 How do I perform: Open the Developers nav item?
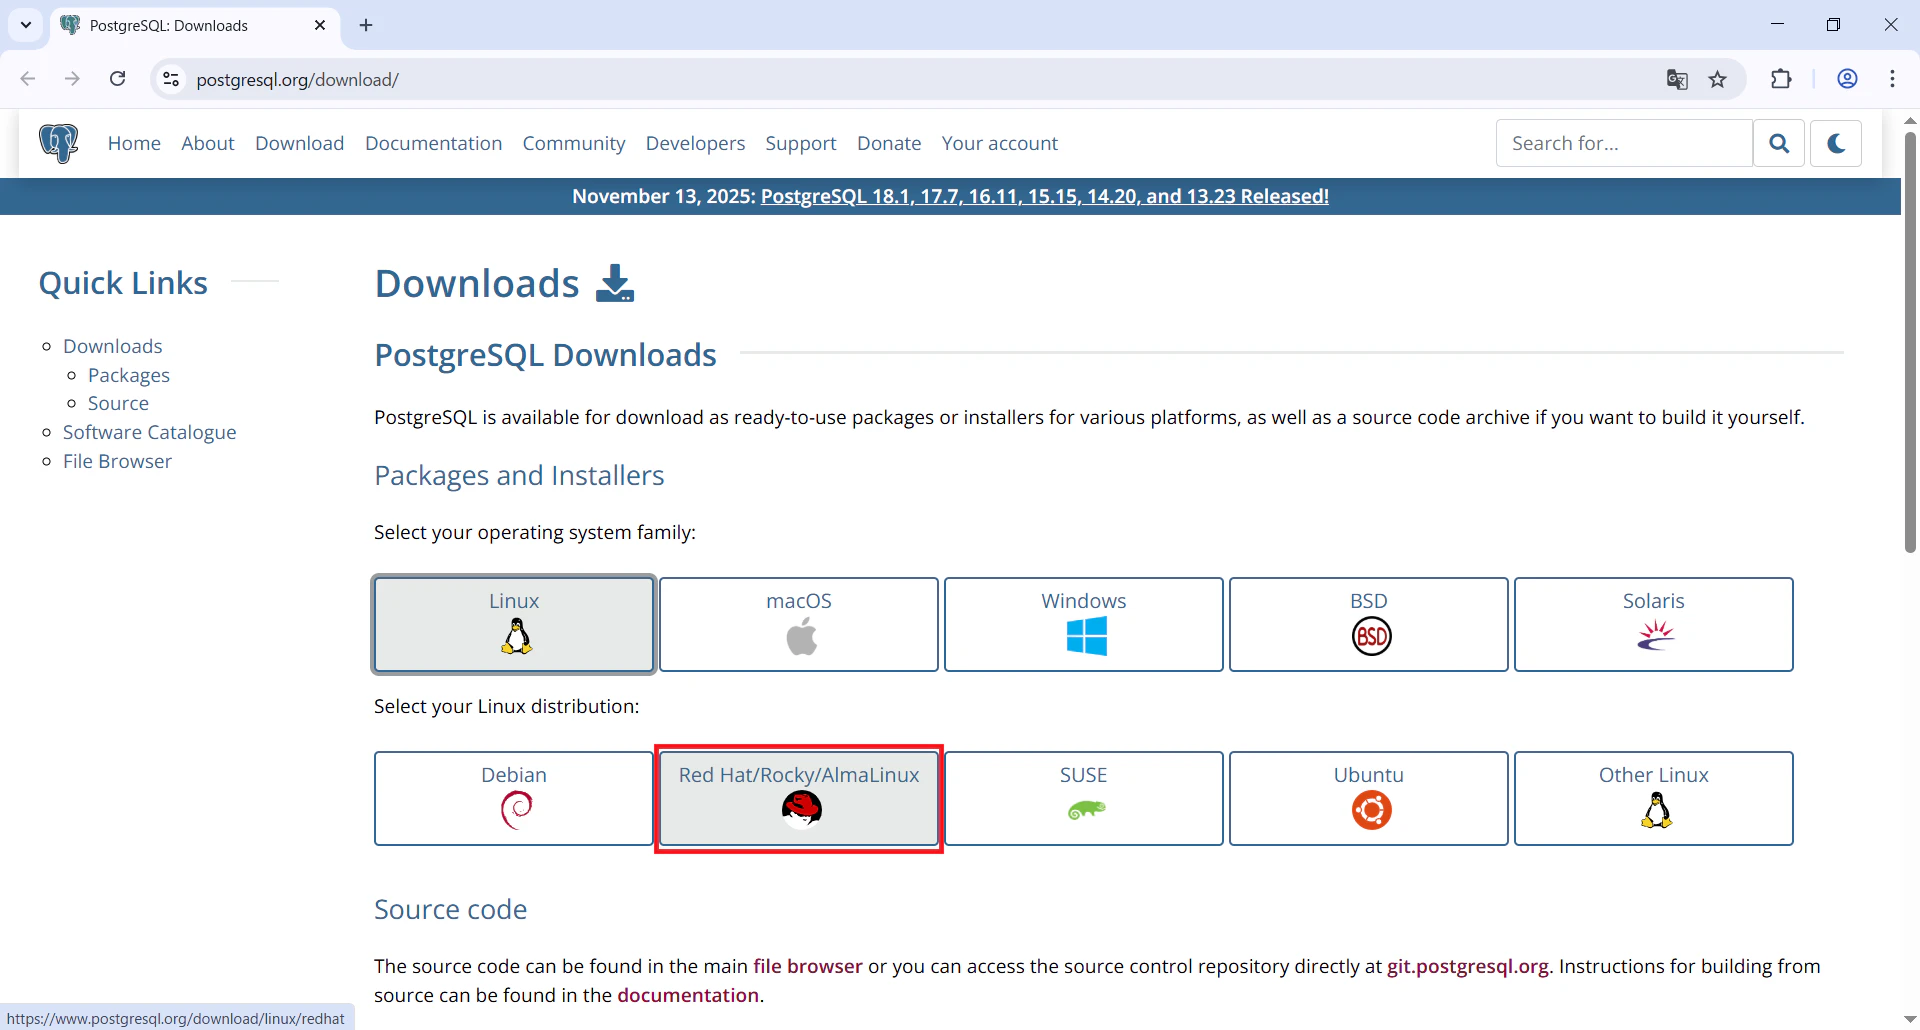695,143
